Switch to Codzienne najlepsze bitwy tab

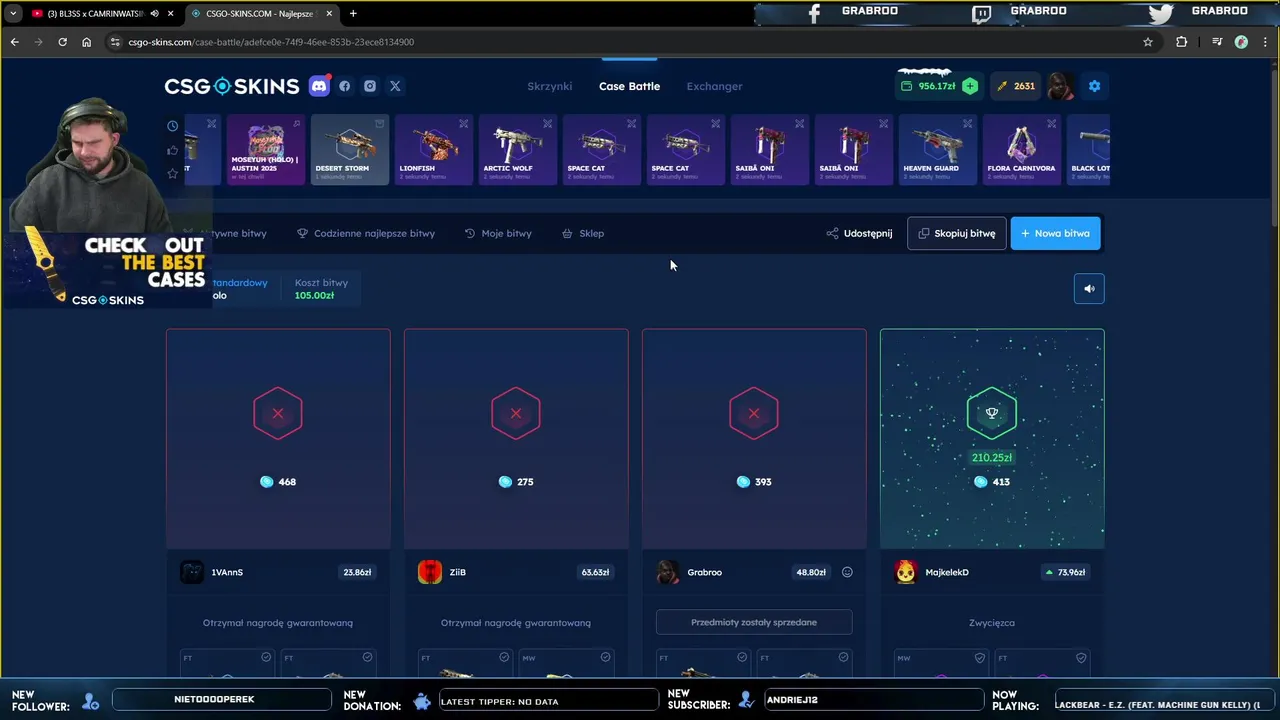[x=366, y=233]
